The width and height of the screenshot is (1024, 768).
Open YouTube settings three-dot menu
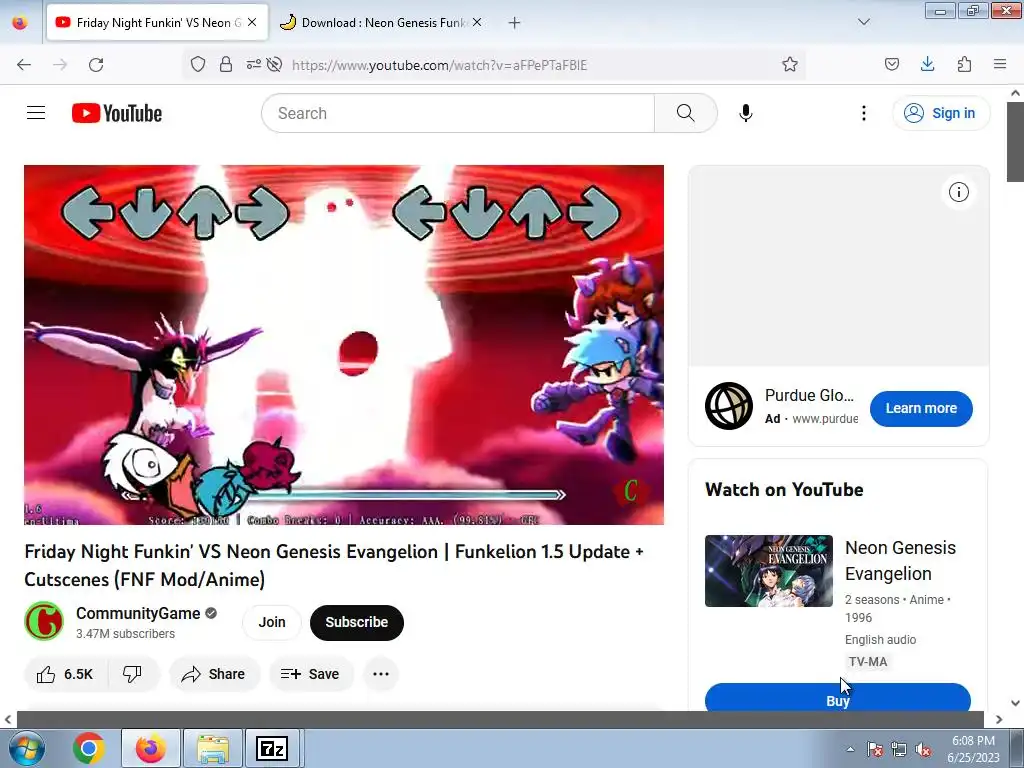pyautogui.click(x=863, y=113)
